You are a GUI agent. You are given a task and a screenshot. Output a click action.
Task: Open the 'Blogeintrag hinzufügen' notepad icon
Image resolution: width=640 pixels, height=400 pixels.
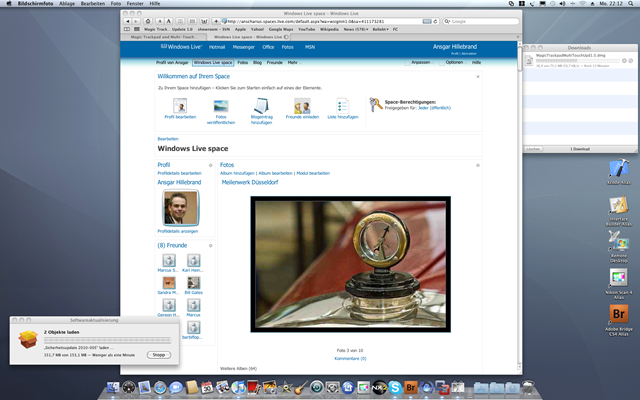click(261, 105)
